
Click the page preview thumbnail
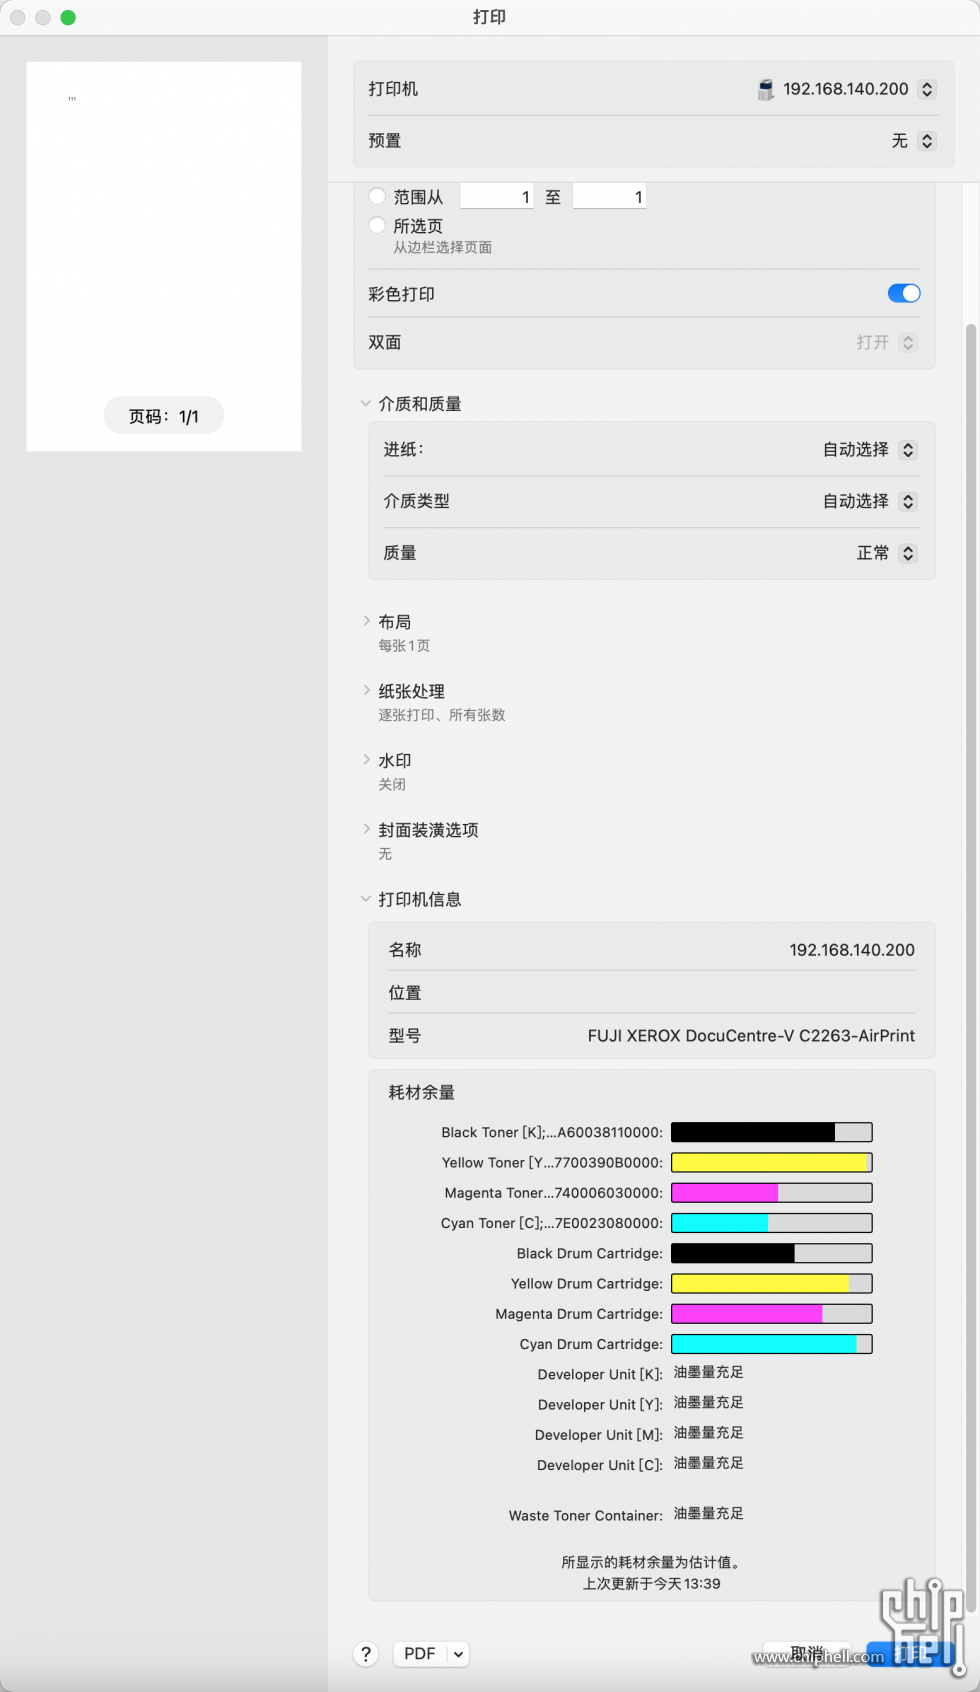pyautogui.click(x=164, y=256)
